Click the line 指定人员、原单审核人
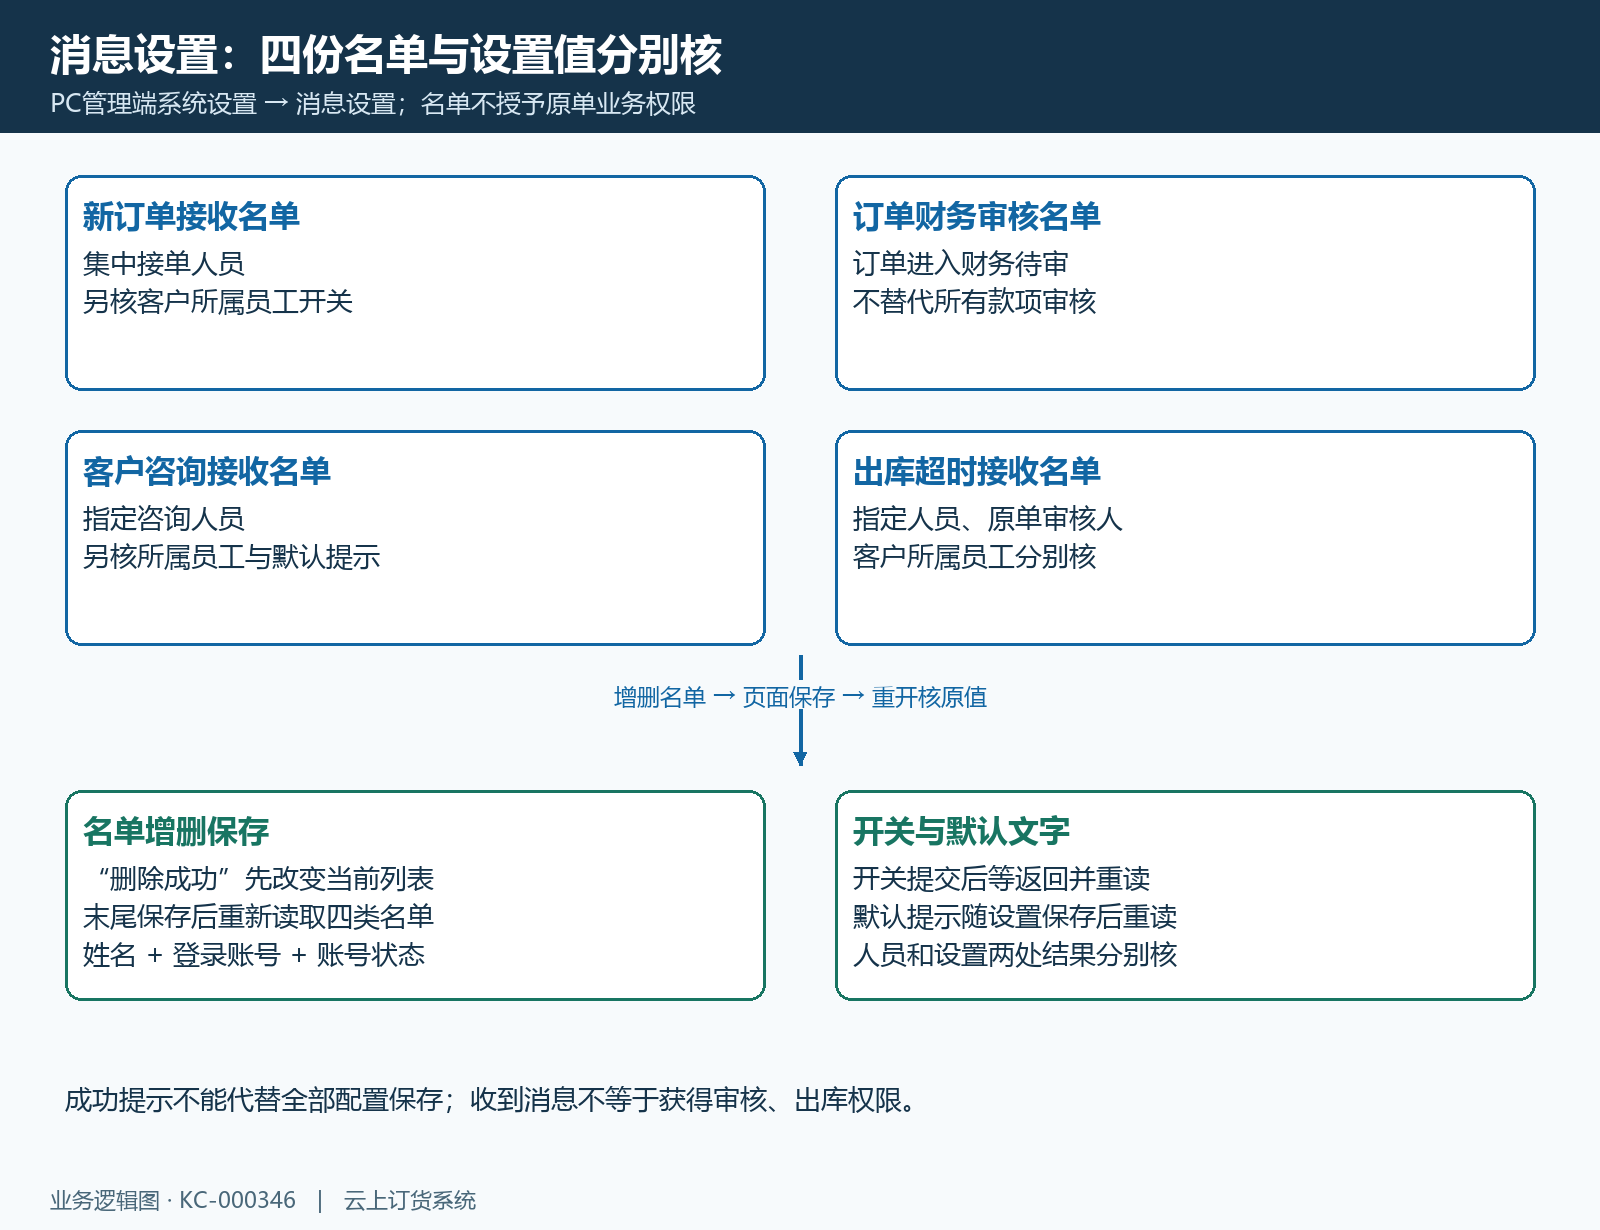 coord(987,519)
